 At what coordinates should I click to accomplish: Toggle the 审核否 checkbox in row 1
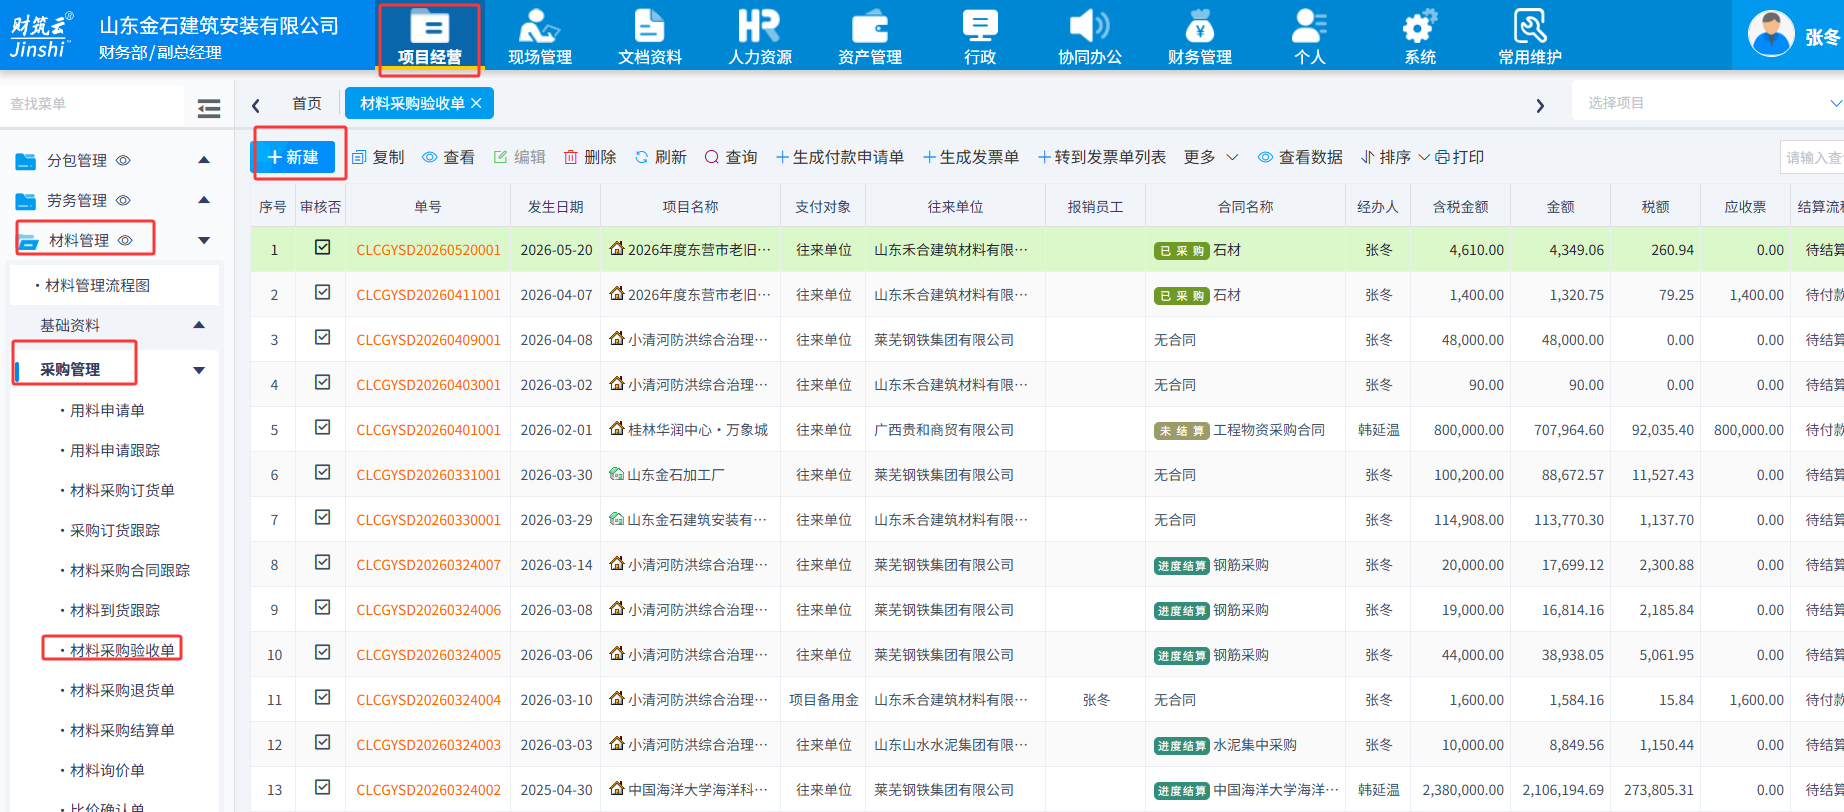point(322,247)
